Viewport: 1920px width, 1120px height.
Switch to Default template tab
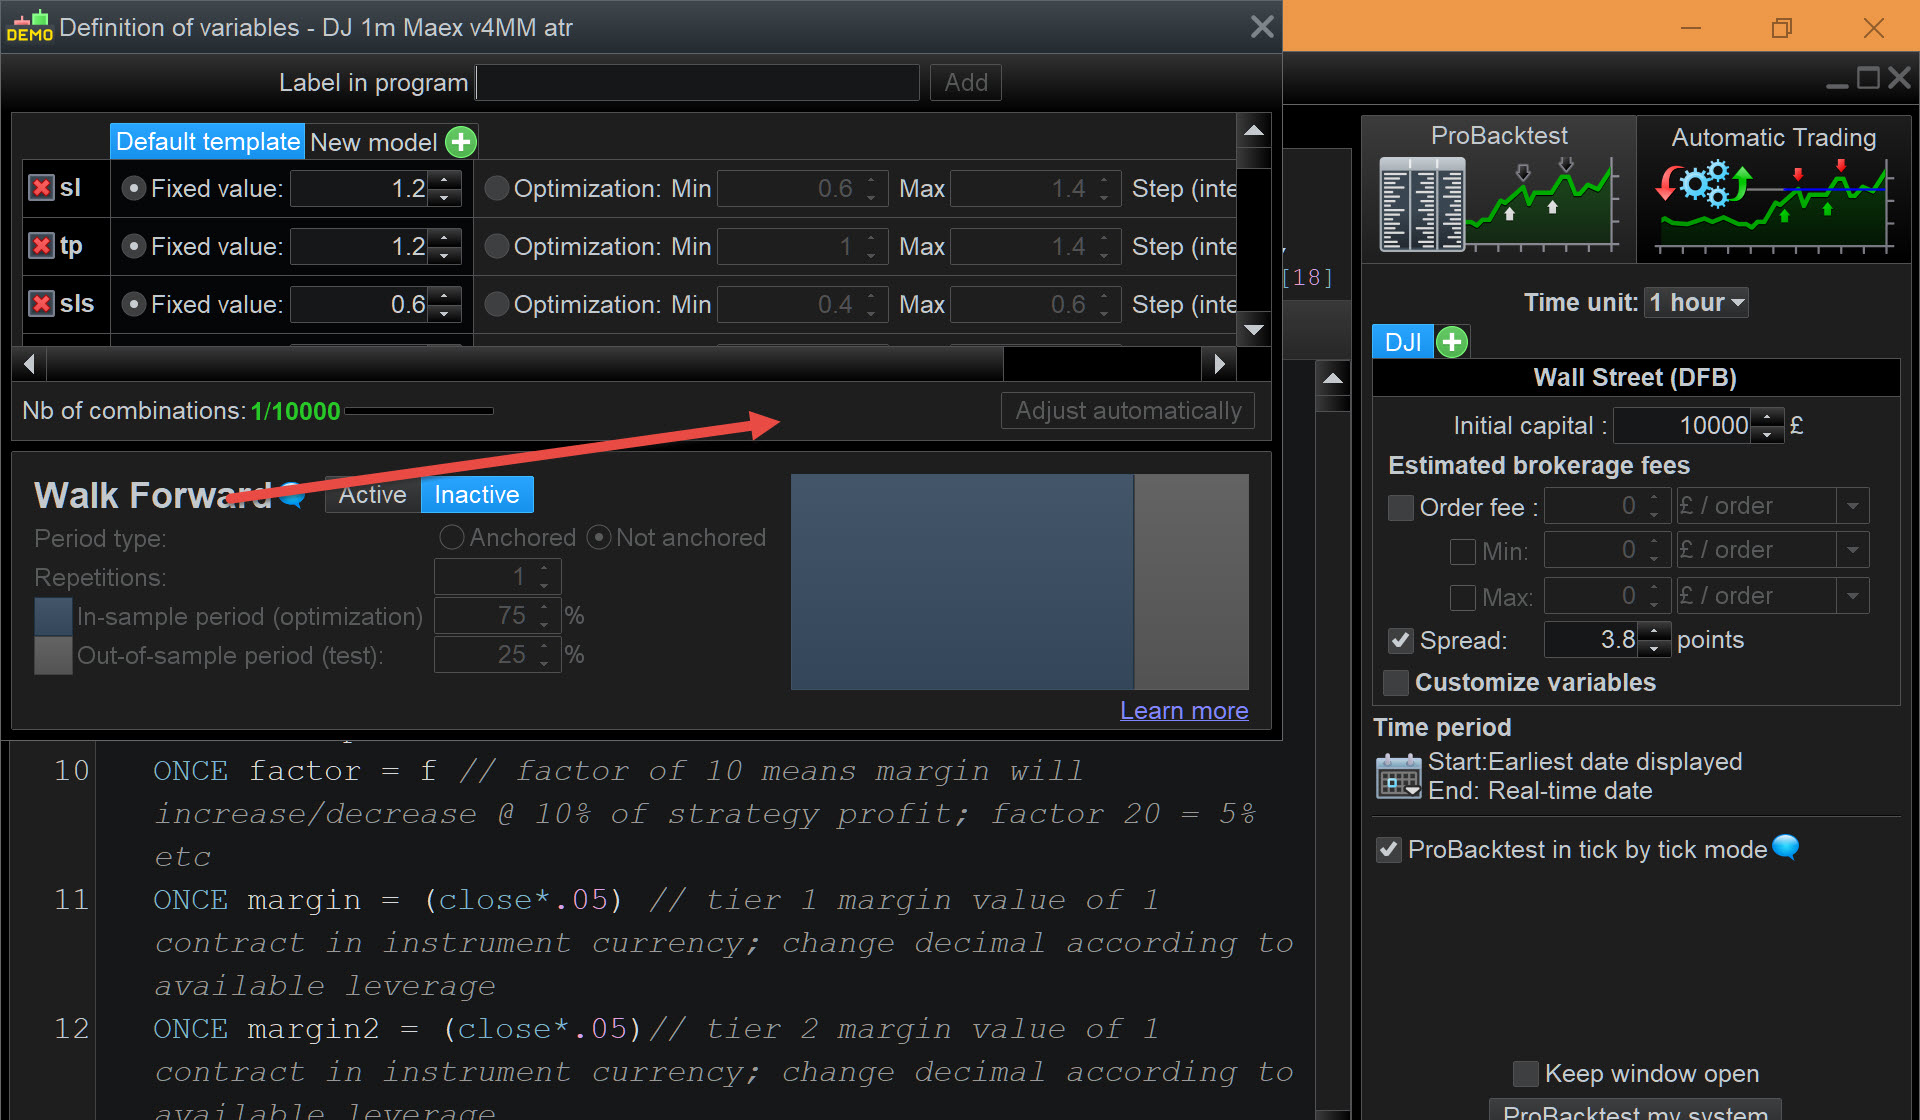207,142
